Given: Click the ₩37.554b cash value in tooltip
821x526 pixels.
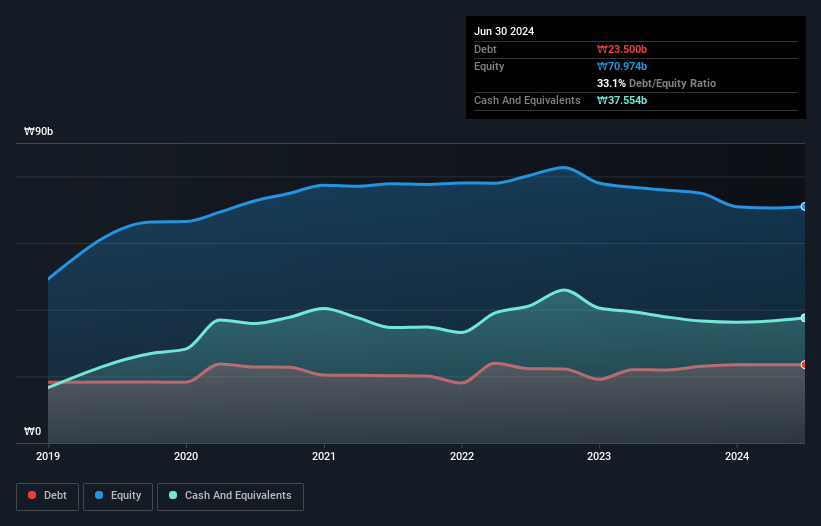Looking at the screenshot, I should coord(622,100).
